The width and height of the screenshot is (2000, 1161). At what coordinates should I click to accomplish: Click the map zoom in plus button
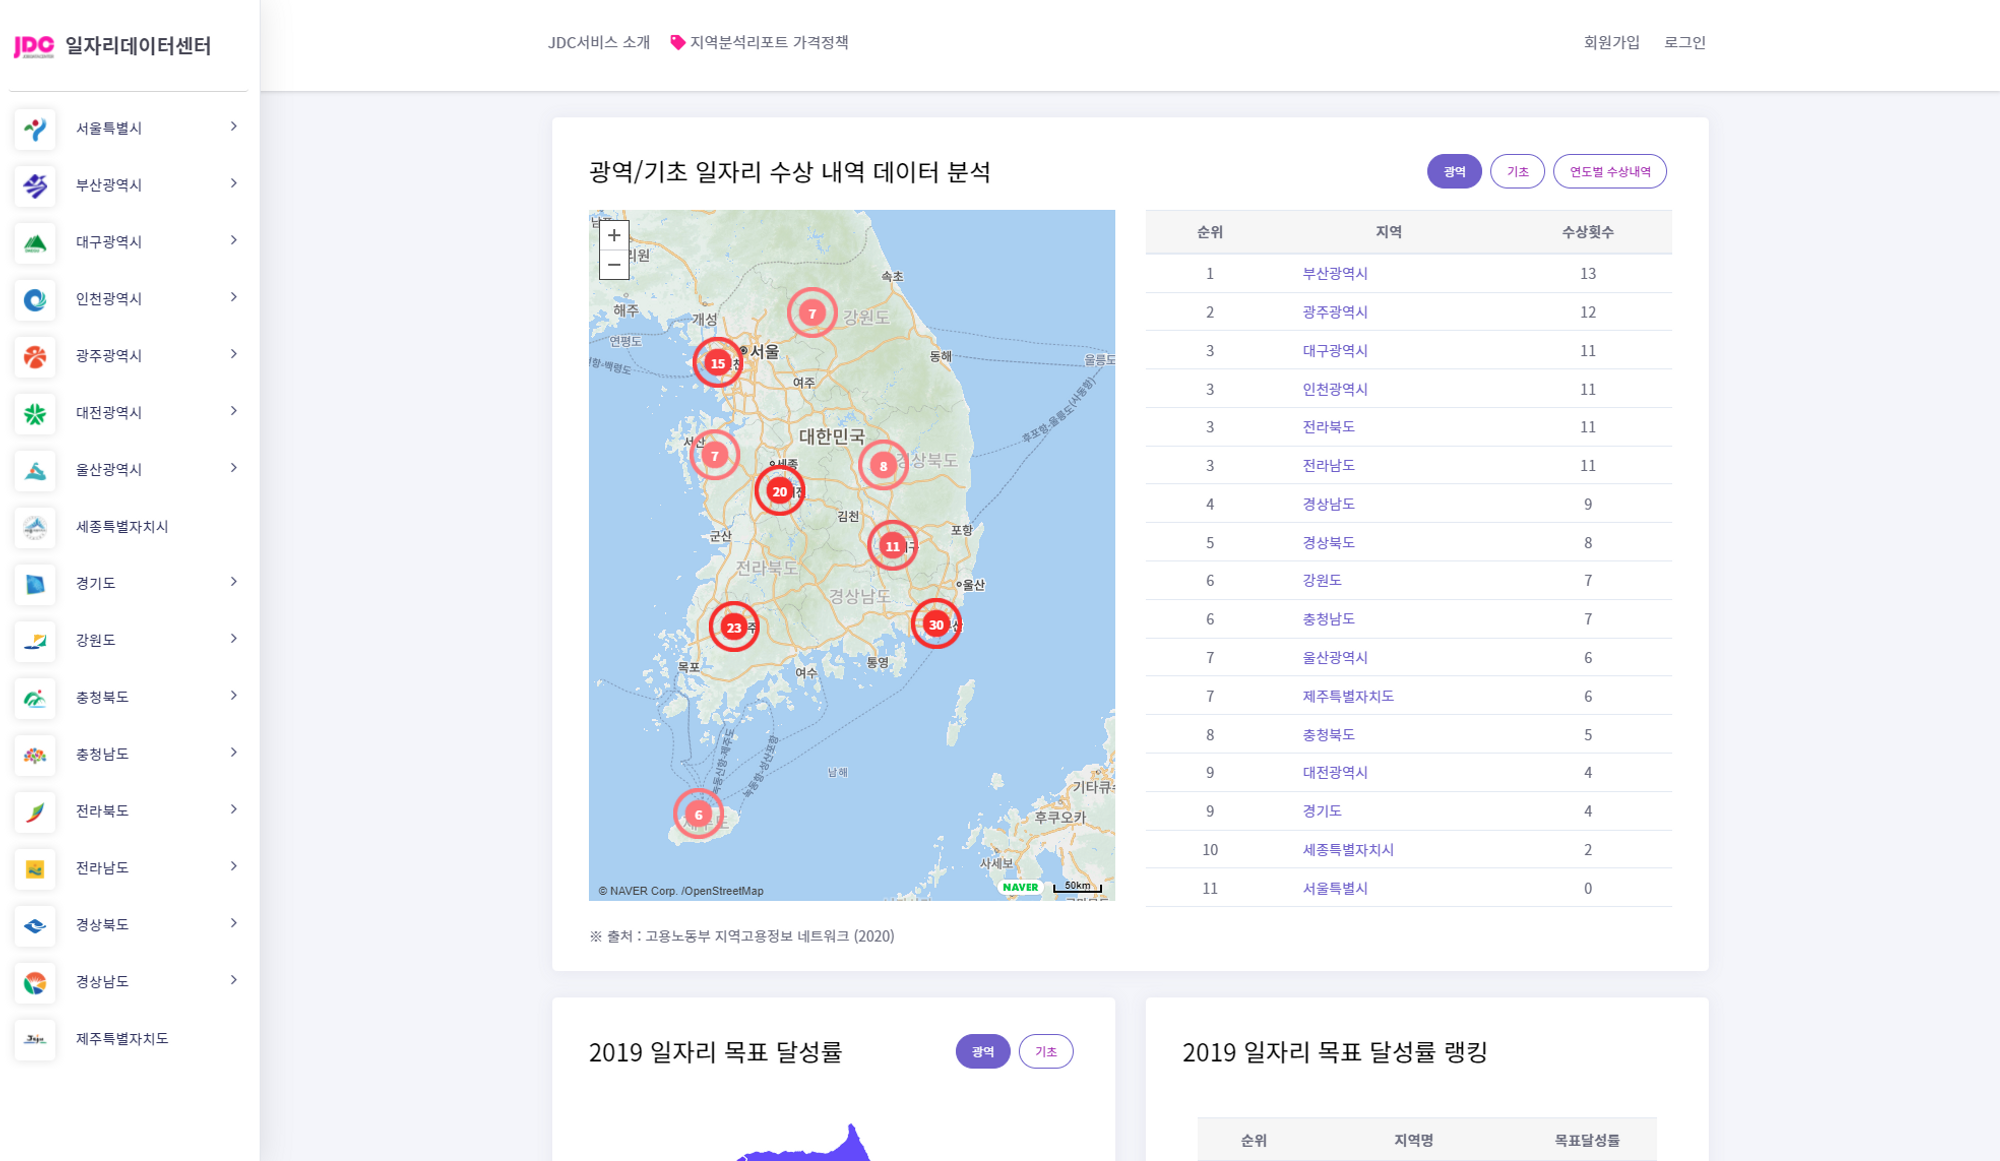(614, 236)
